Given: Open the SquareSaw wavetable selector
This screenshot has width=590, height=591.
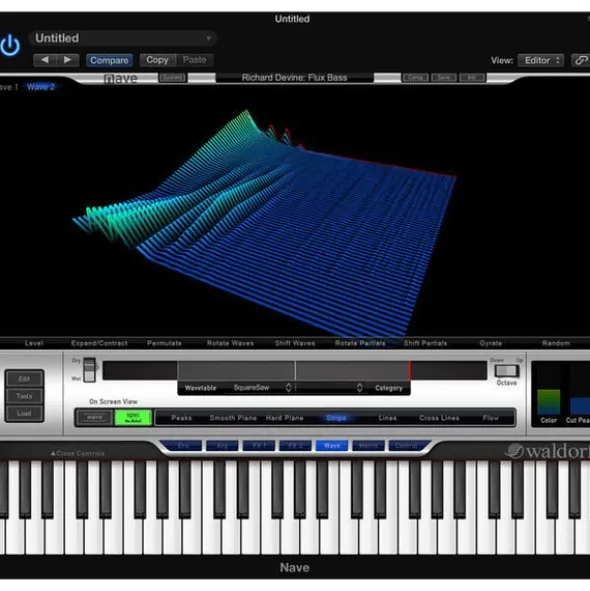Looking at the screenshot, I should tap(261, 387).
